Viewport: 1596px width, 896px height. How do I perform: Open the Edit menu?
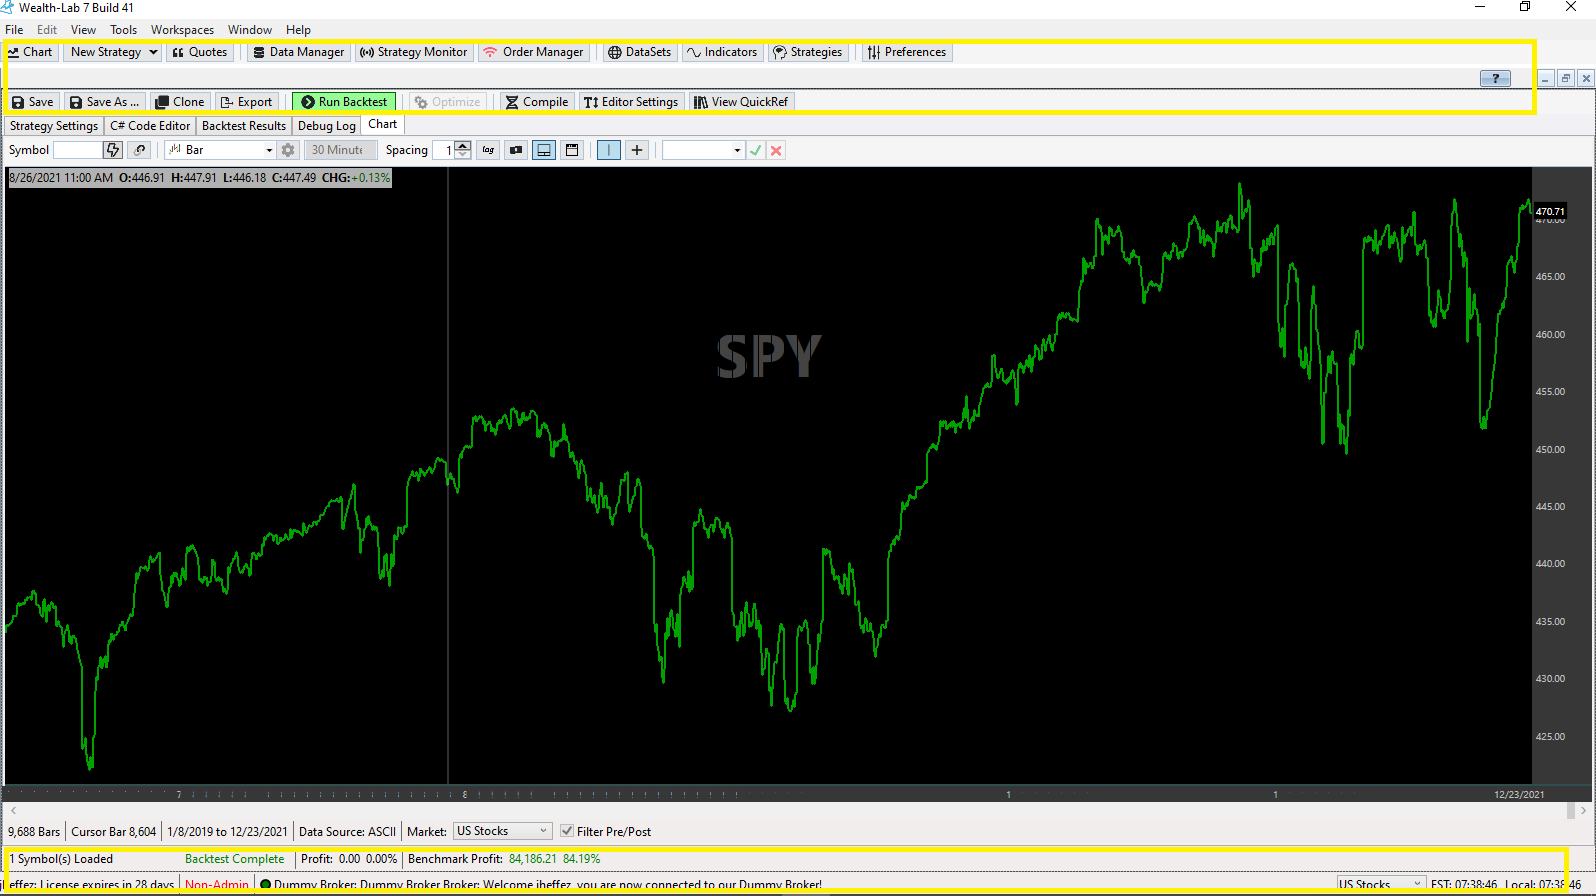tap(47, 30)
